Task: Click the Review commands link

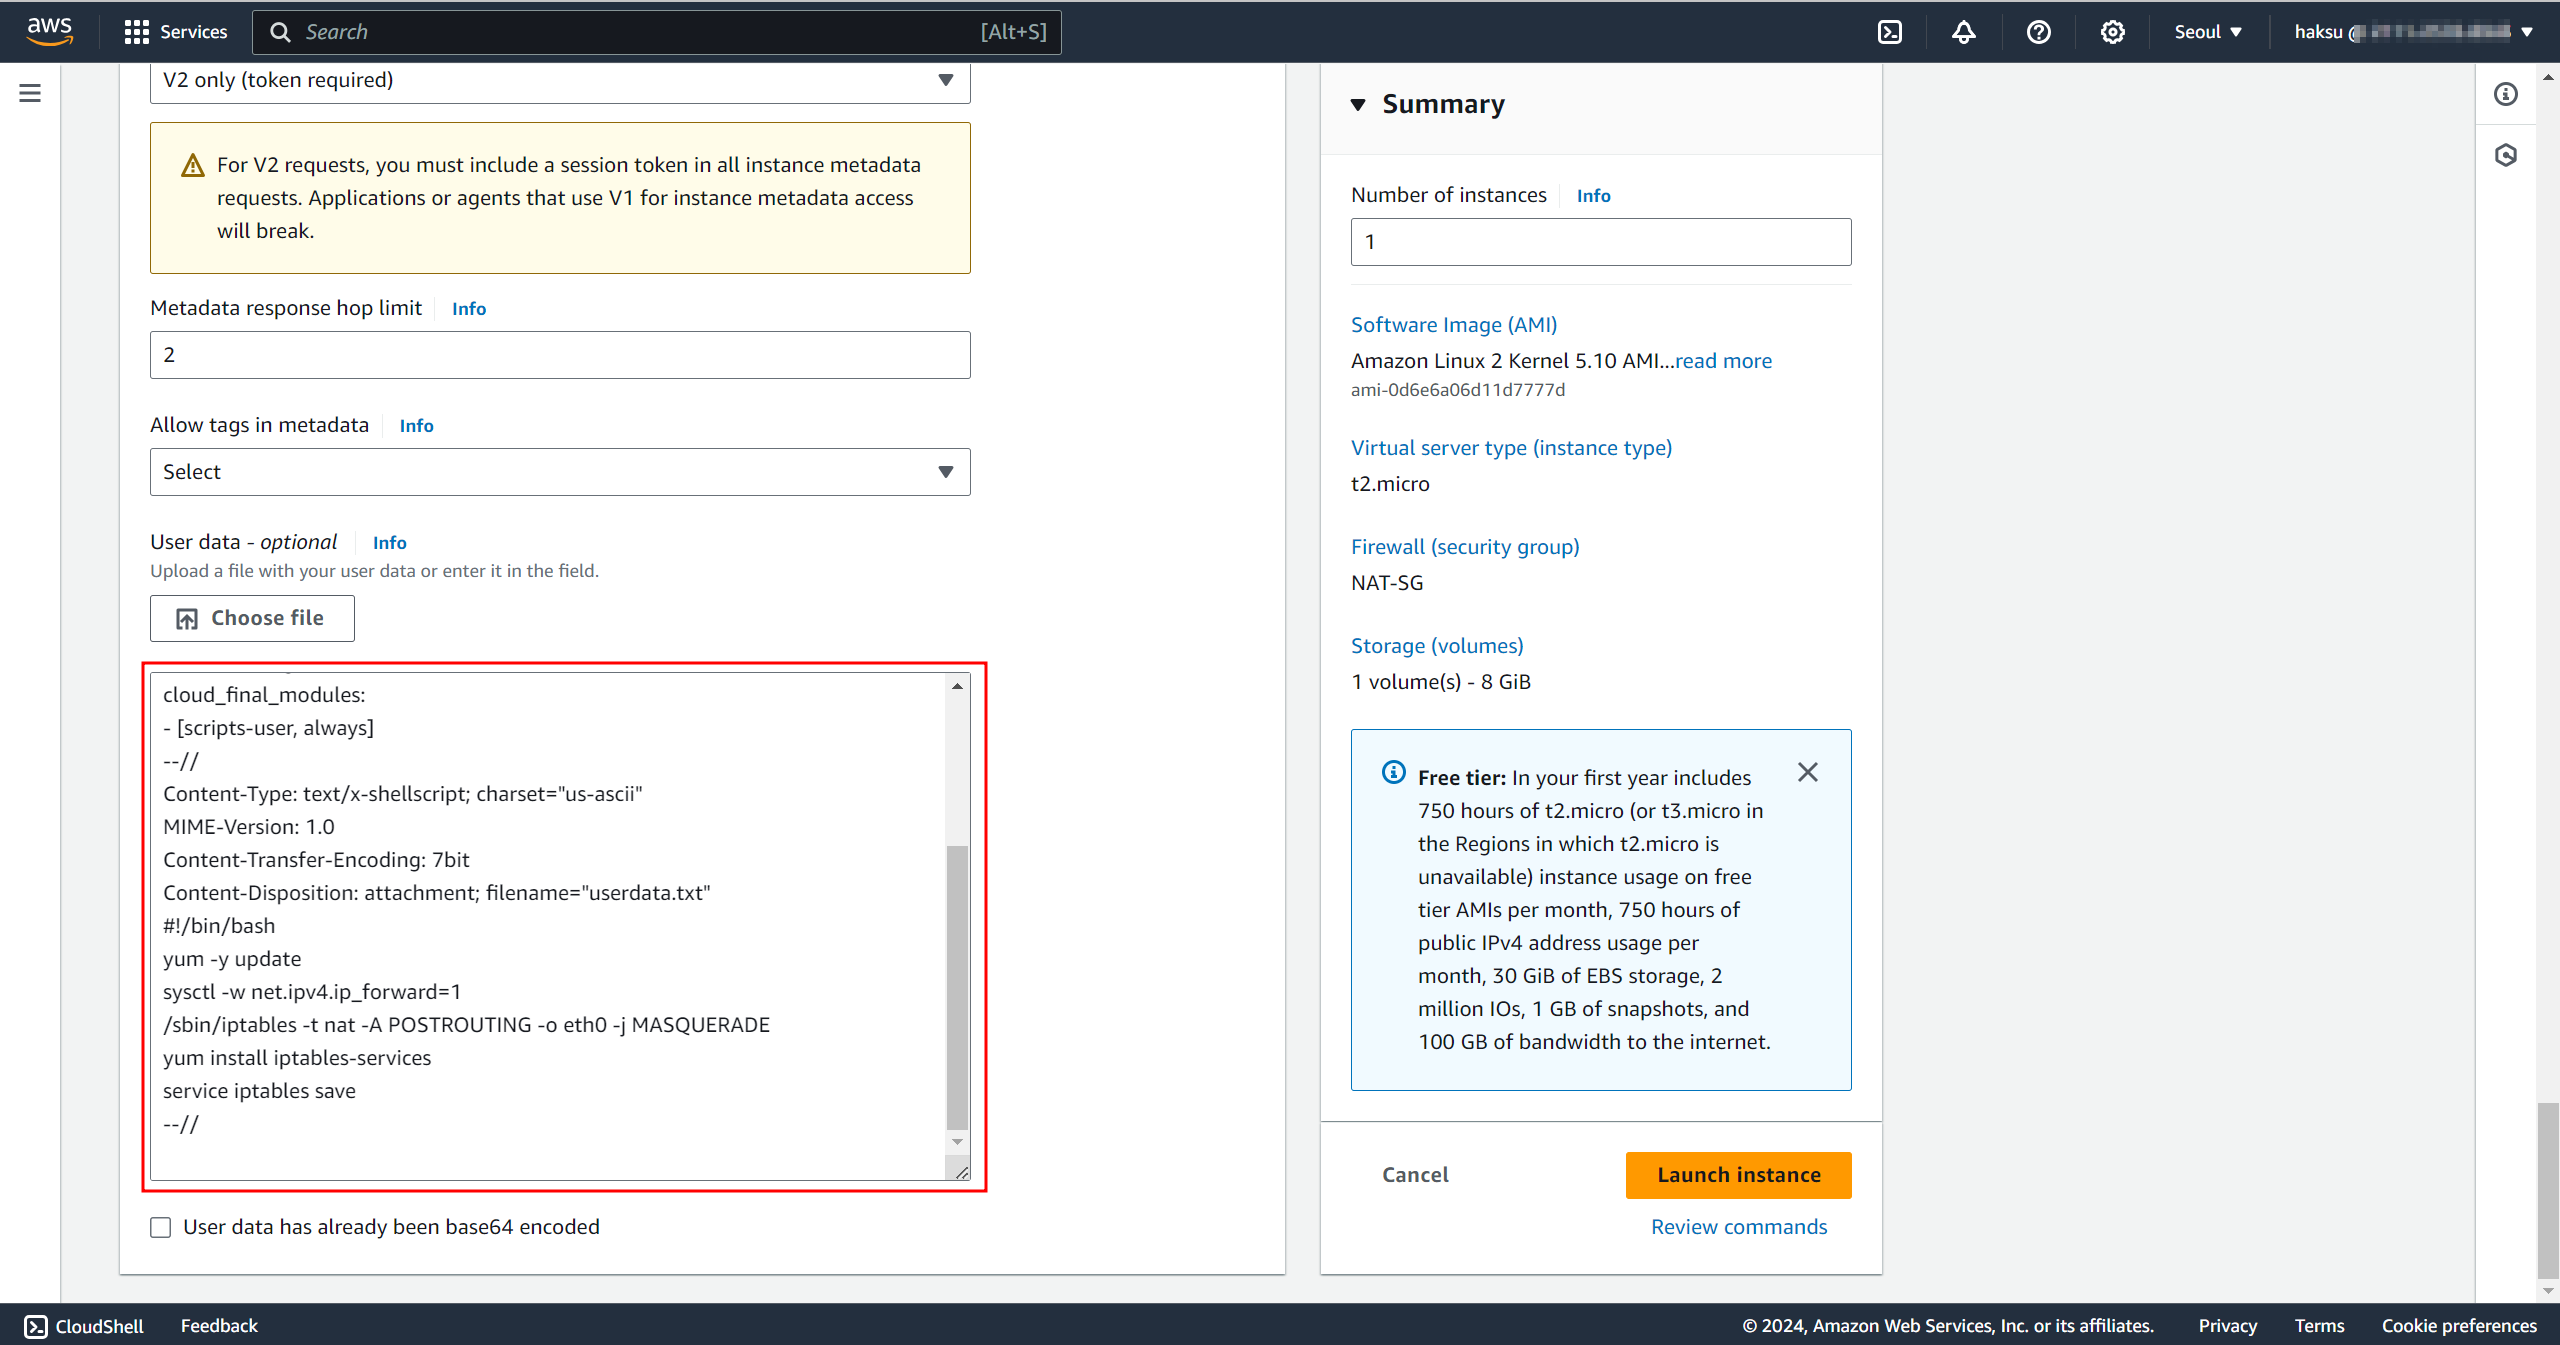Action: pos(1738,1227)
